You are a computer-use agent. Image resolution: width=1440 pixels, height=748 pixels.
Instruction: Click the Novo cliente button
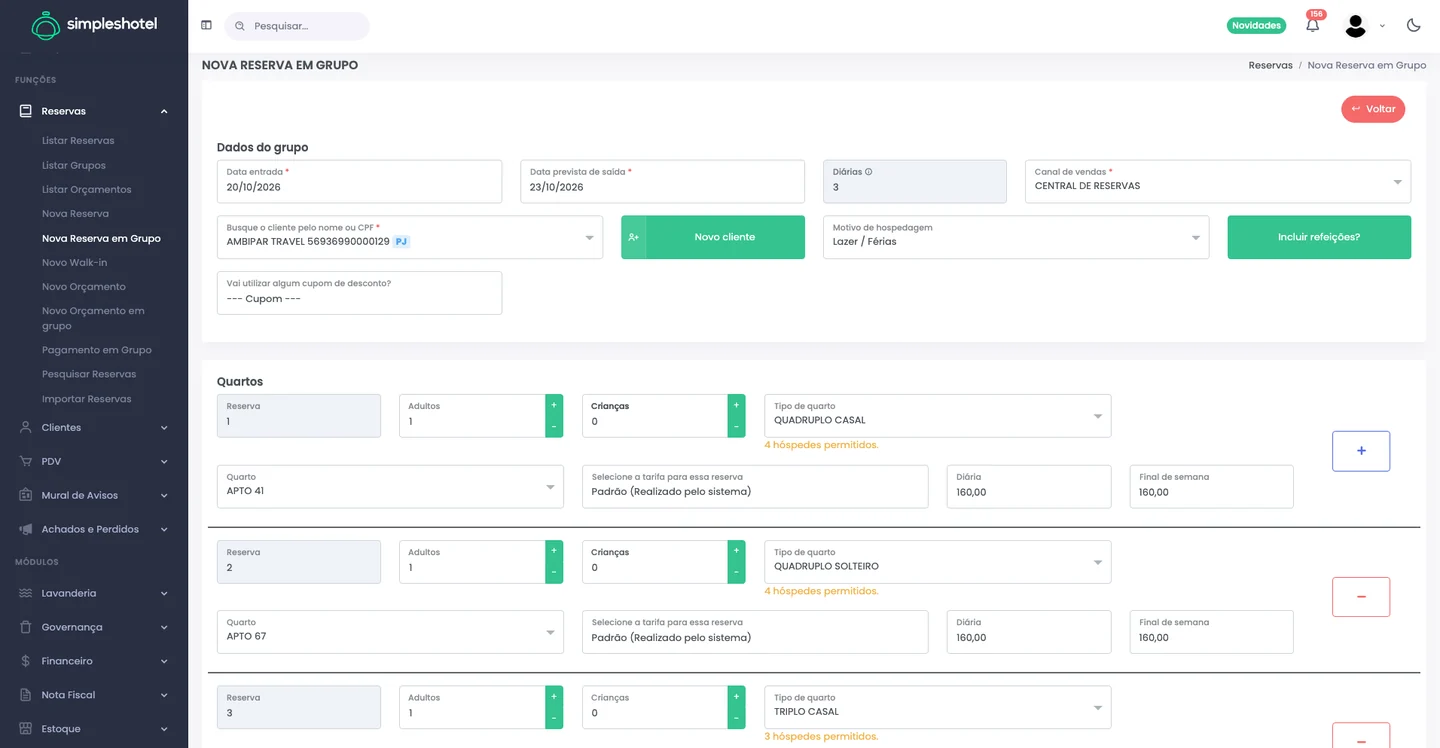[x=713, y=237]
